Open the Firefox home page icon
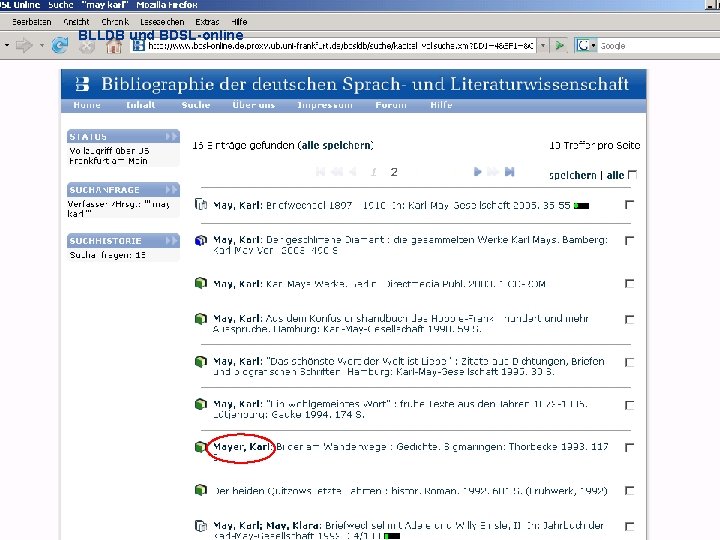 [114, 46]
